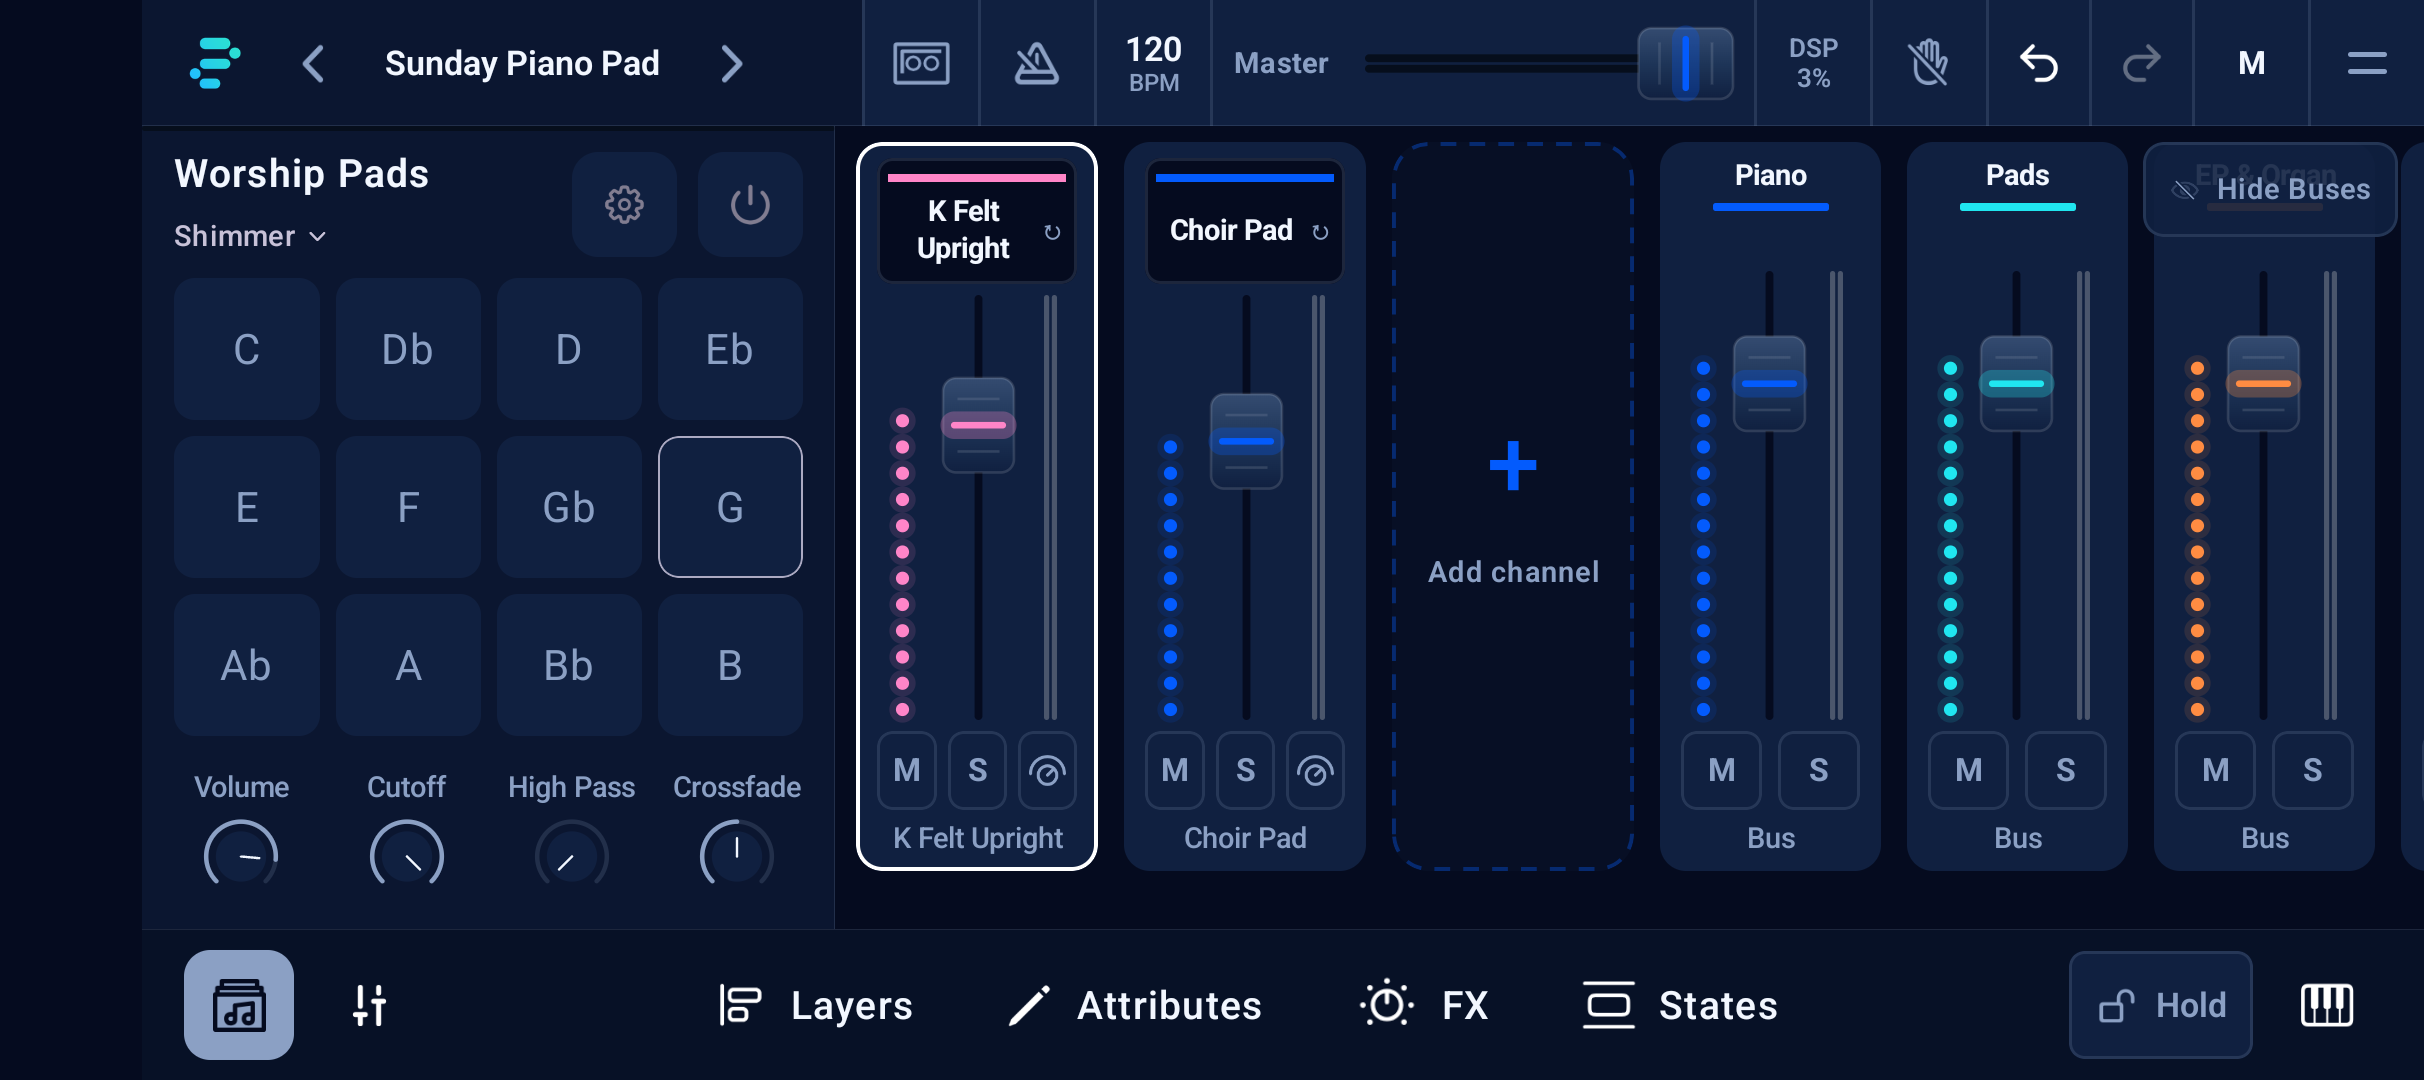Open the hamburger menu

pos(2367,63)
